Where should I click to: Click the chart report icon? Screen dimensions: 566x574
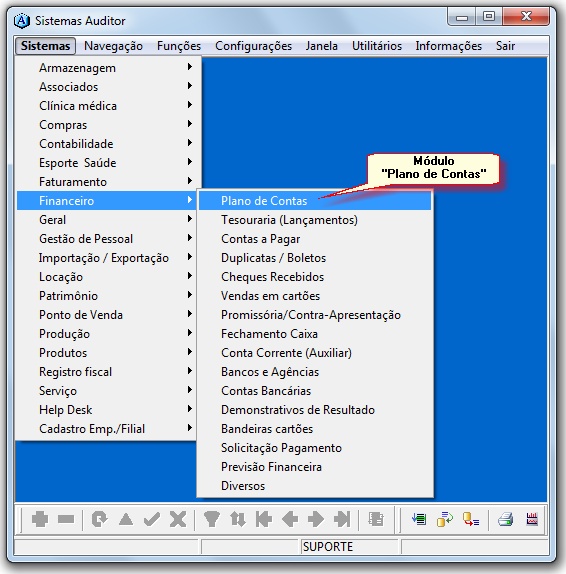pyautogui.click(x=532, y=519)
